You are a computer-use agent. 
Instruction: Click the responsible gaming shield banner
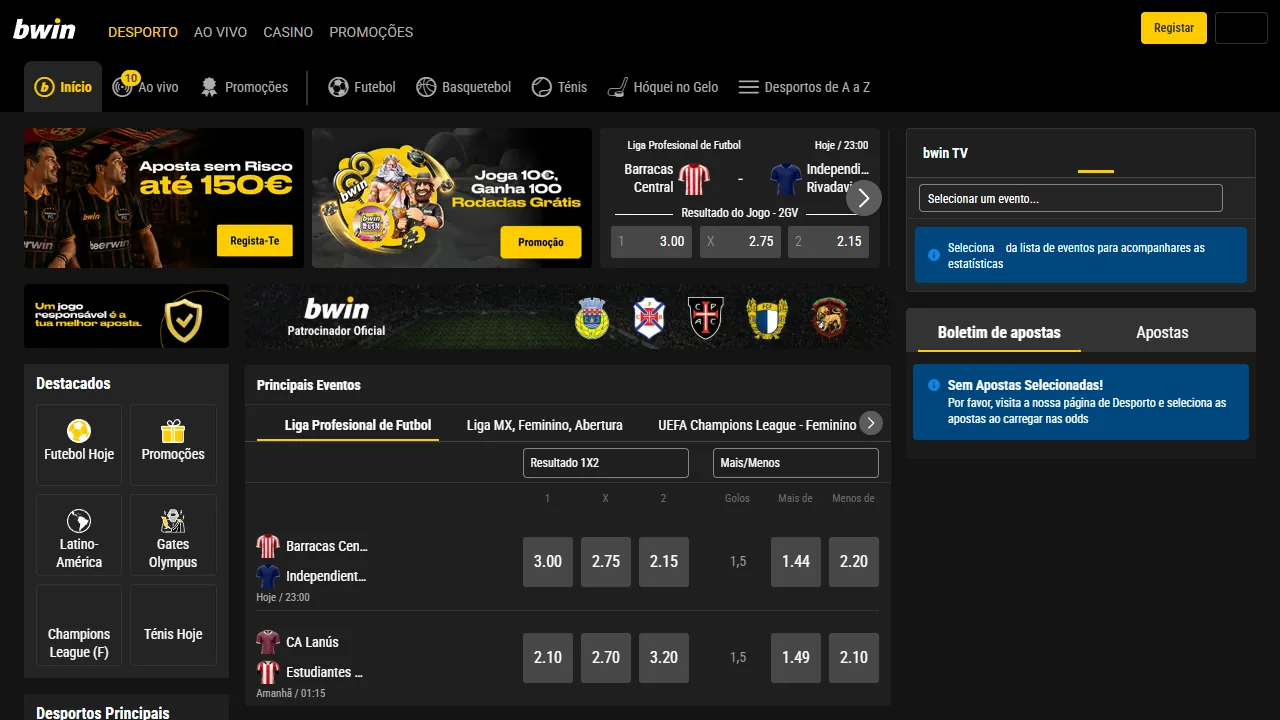pyautogui.click(x=126, y=316)
